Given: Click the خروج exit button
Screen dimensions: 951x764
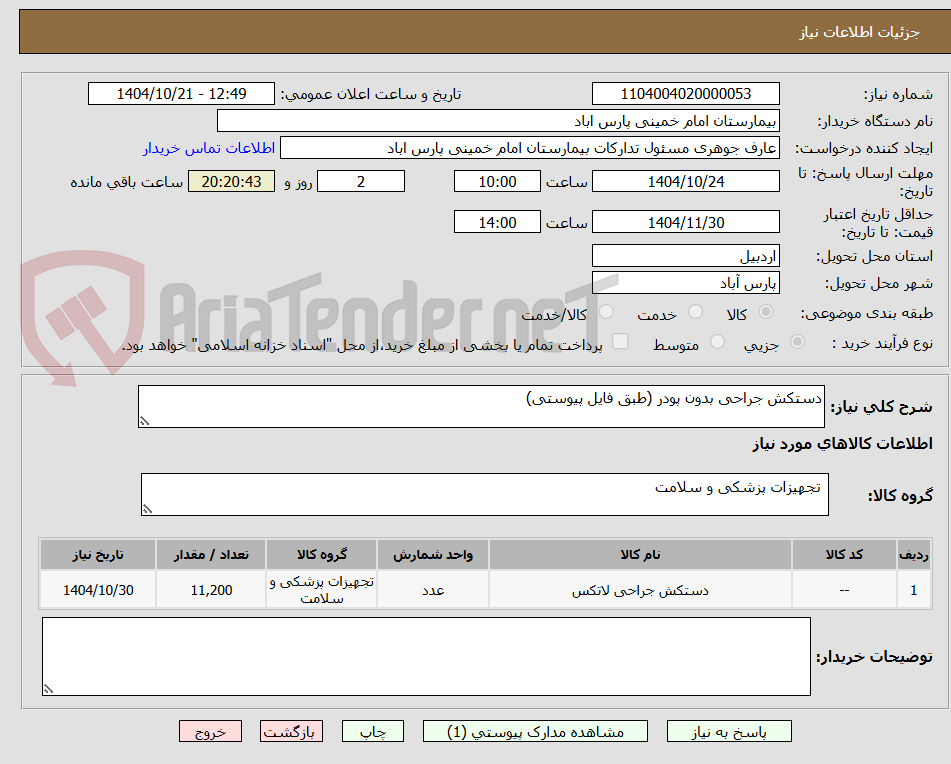Looking at the screenshot, I should 210,731.
